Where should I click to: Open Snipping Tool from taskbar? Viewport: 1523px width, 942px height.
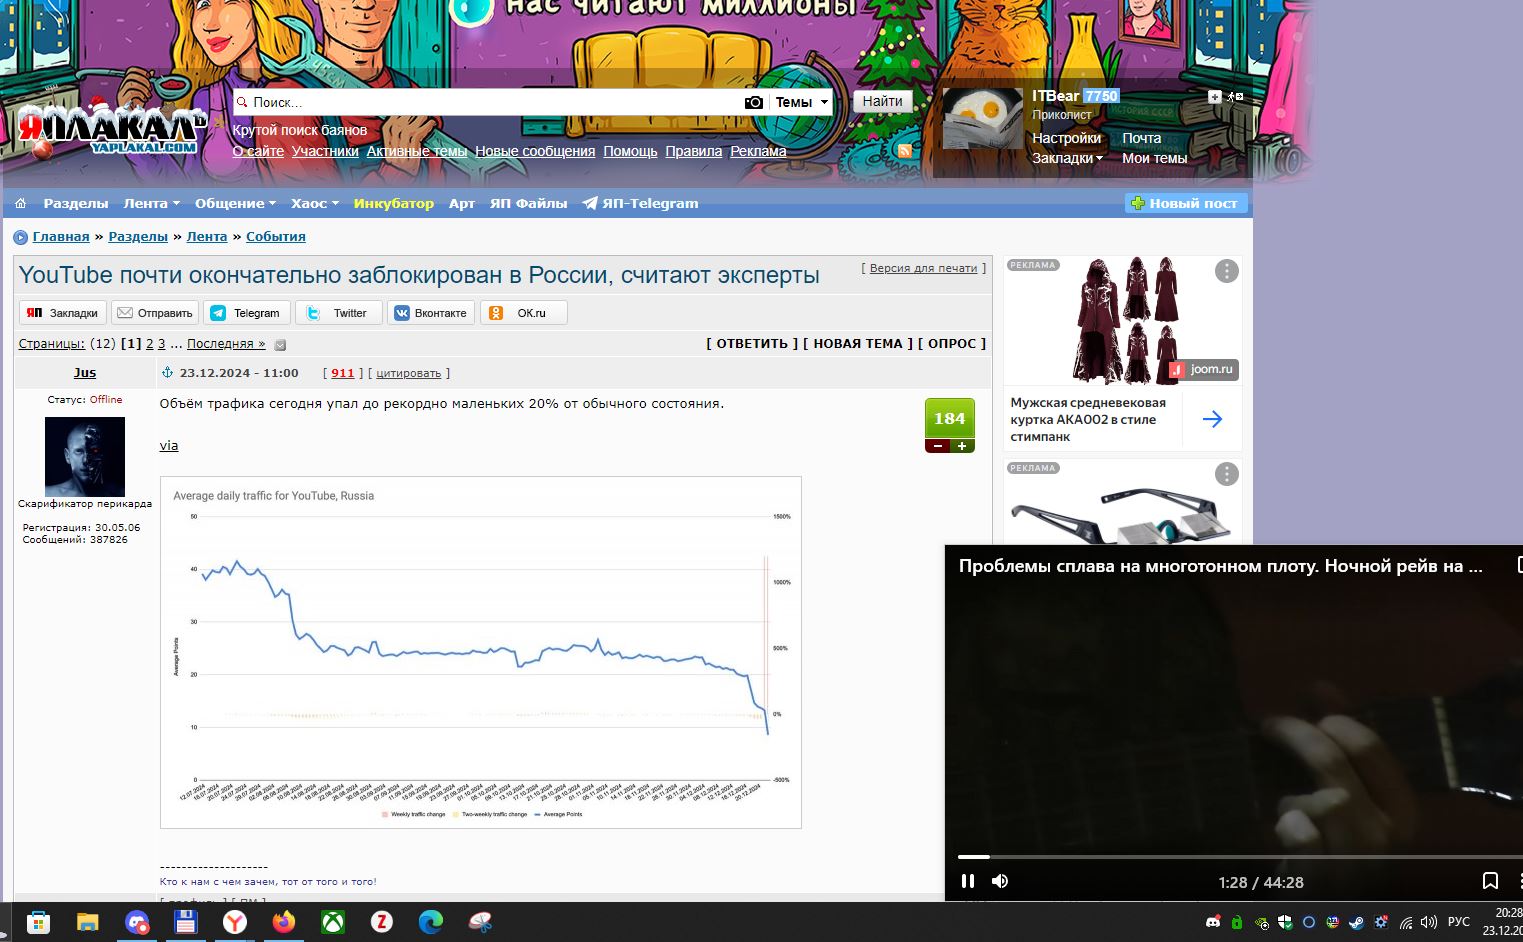(480, 922)
